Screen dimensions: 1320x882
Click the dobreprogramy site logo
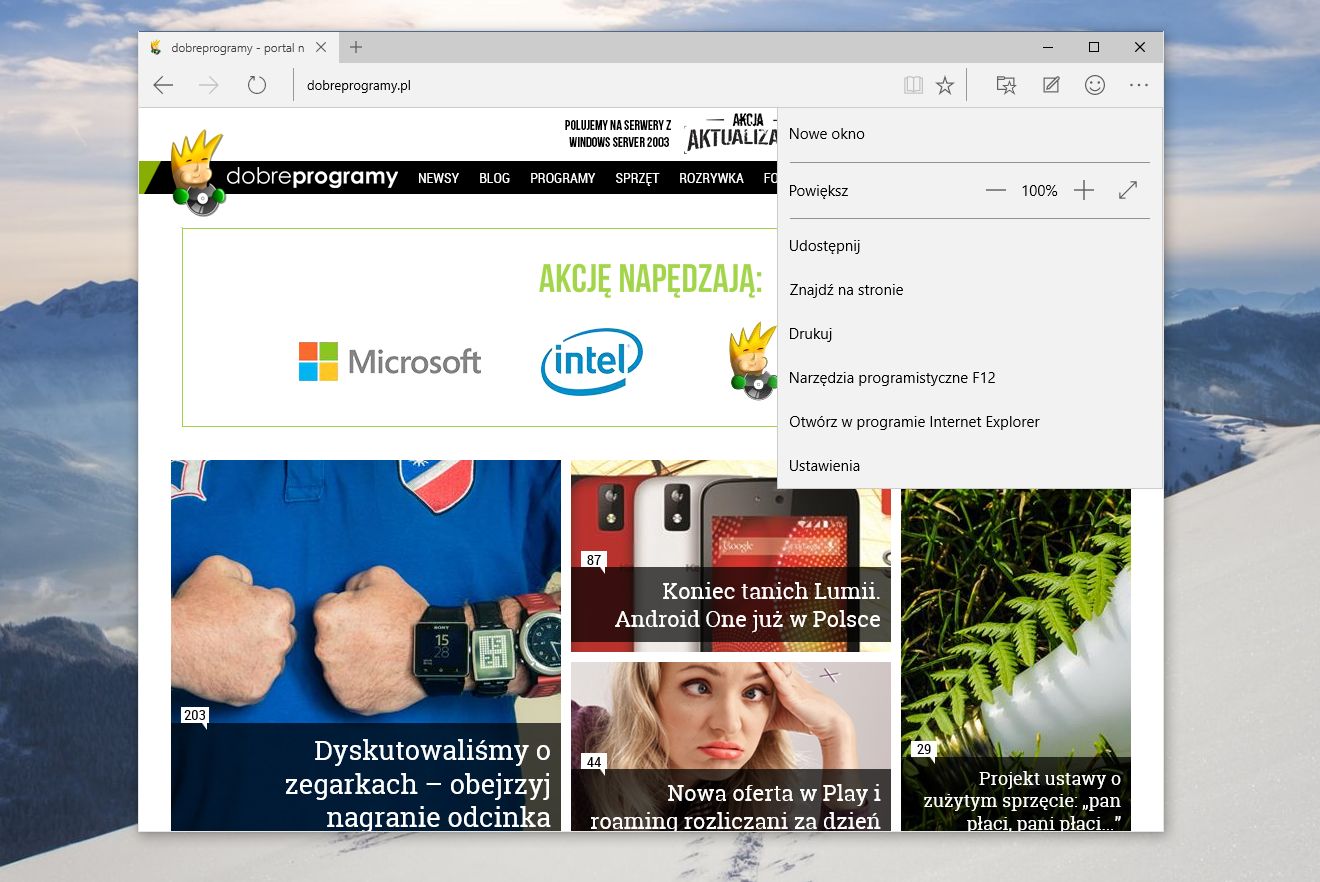tap(285, 175)
